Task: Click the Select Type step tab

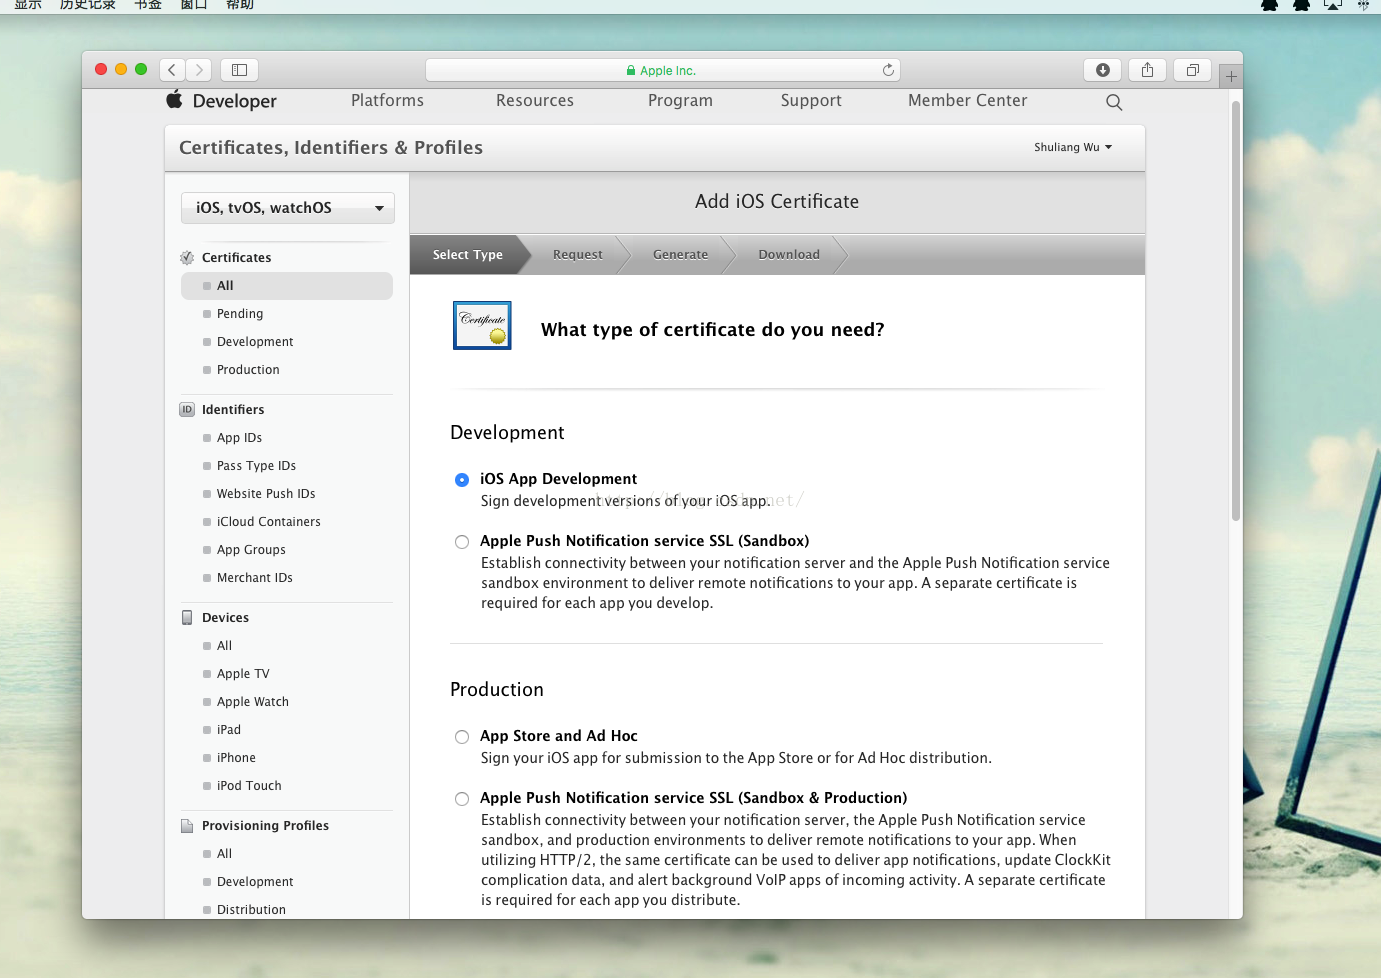Action: pos(468,255)
